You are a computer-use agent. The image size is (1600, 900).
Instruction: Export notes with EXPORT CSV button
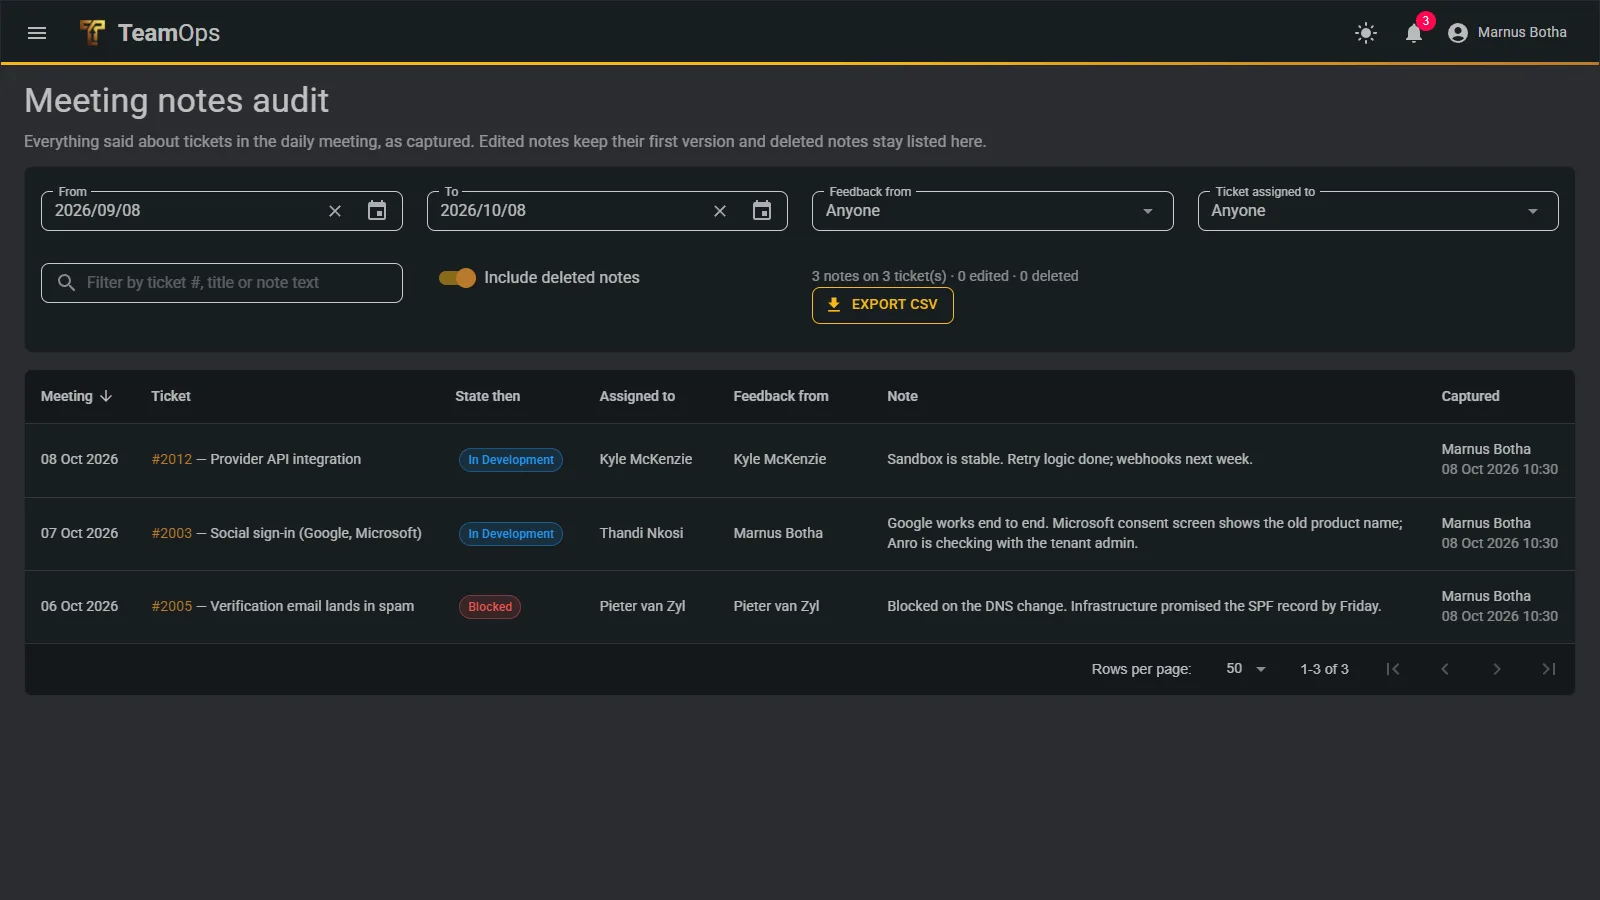tap(883, 305)
